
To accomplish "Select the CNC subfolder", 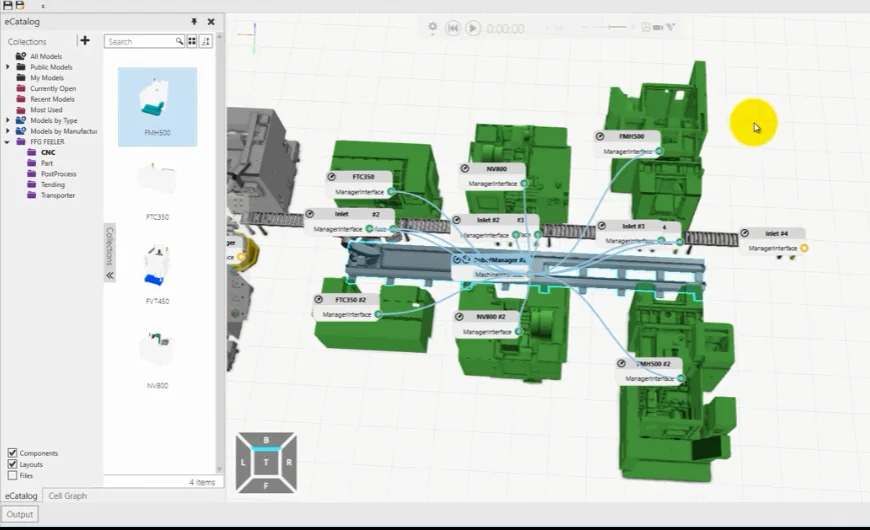I will (x=48, y=152).
